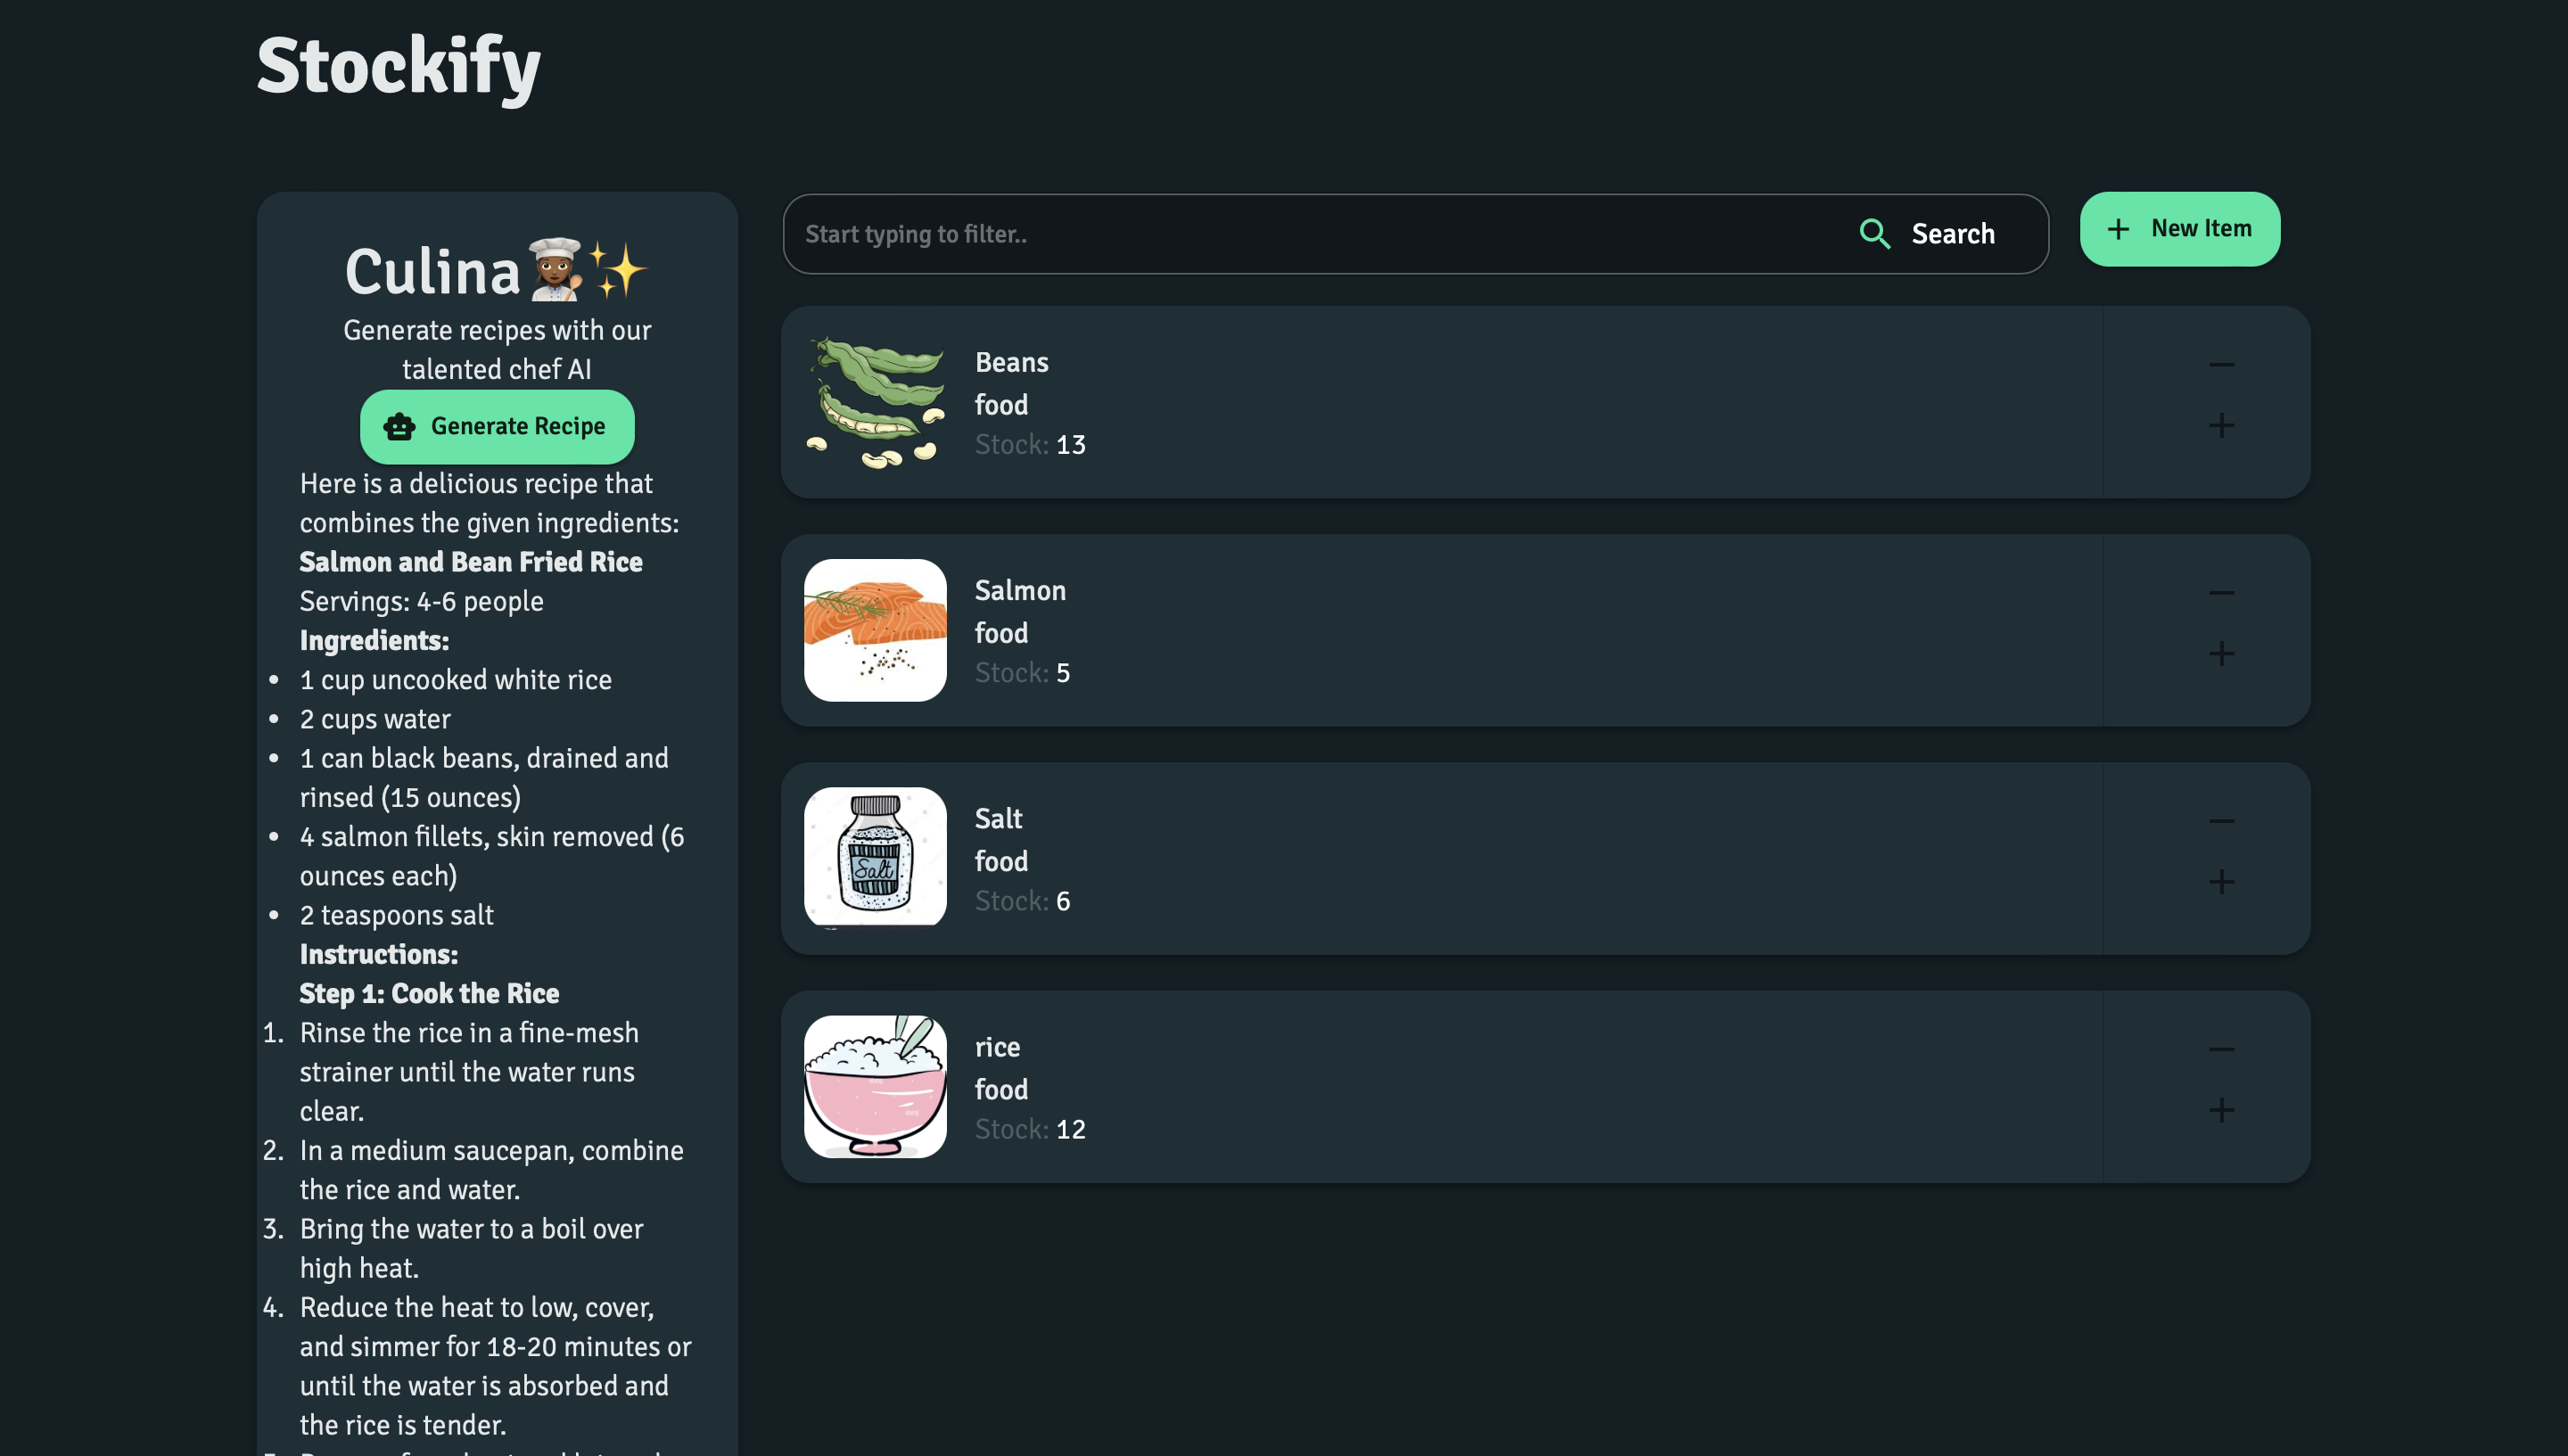
Task: Click the rice bowl thumbnail image
Action: click(875, 1086)
